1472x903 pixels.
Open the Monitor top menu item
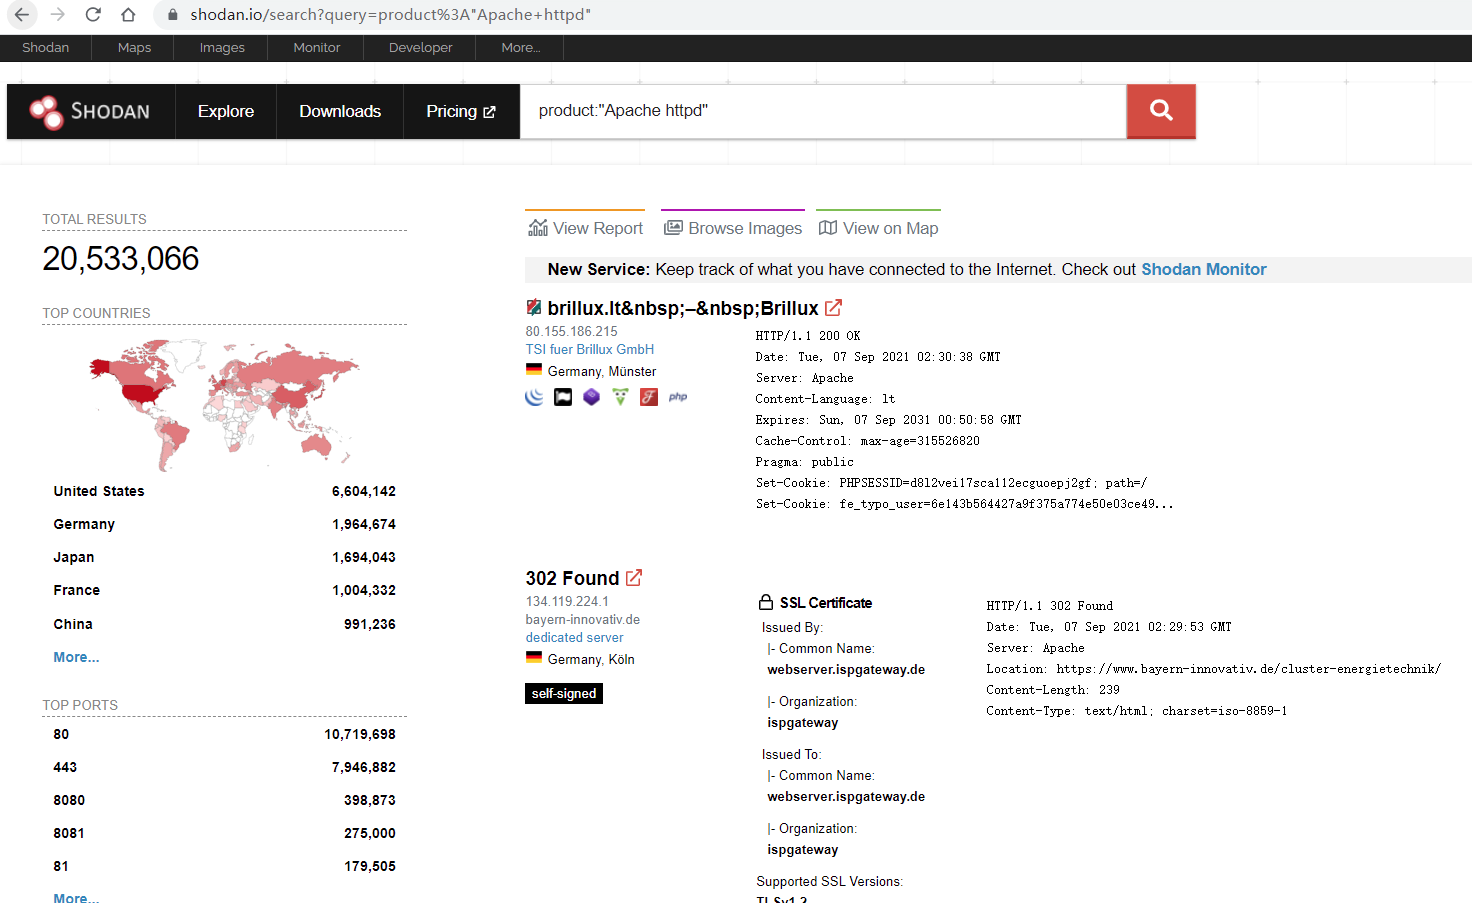click(x=317, y=48)
